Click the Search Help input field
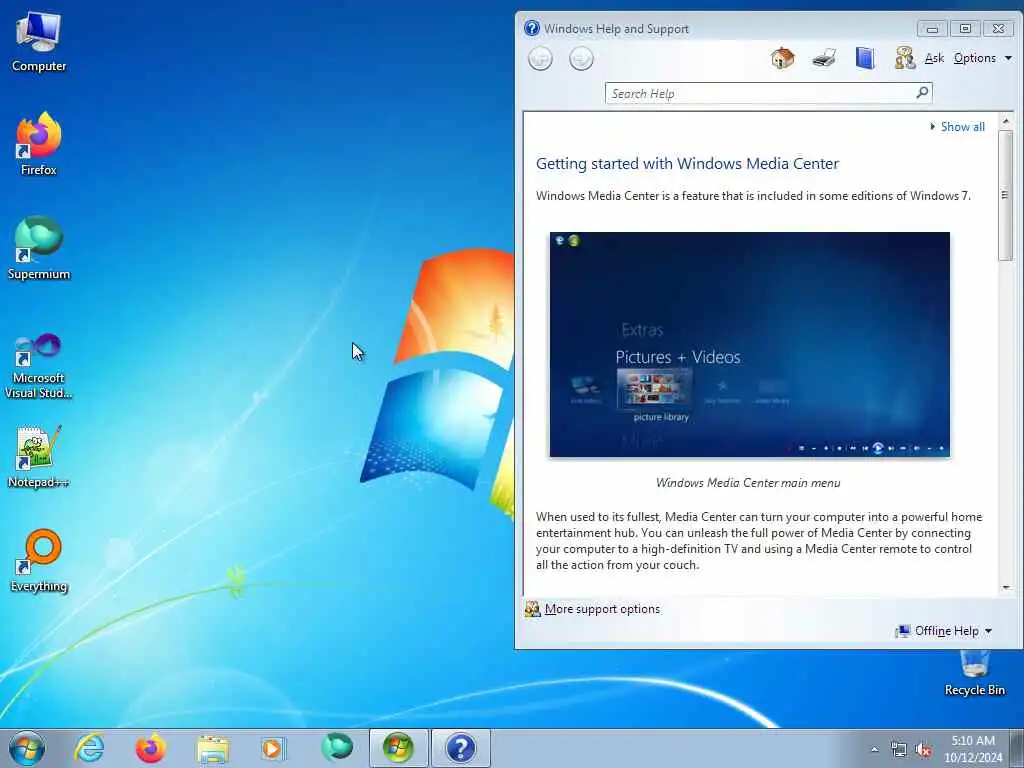This screenshot has height=768, width=1024. [x=761, y=93]
